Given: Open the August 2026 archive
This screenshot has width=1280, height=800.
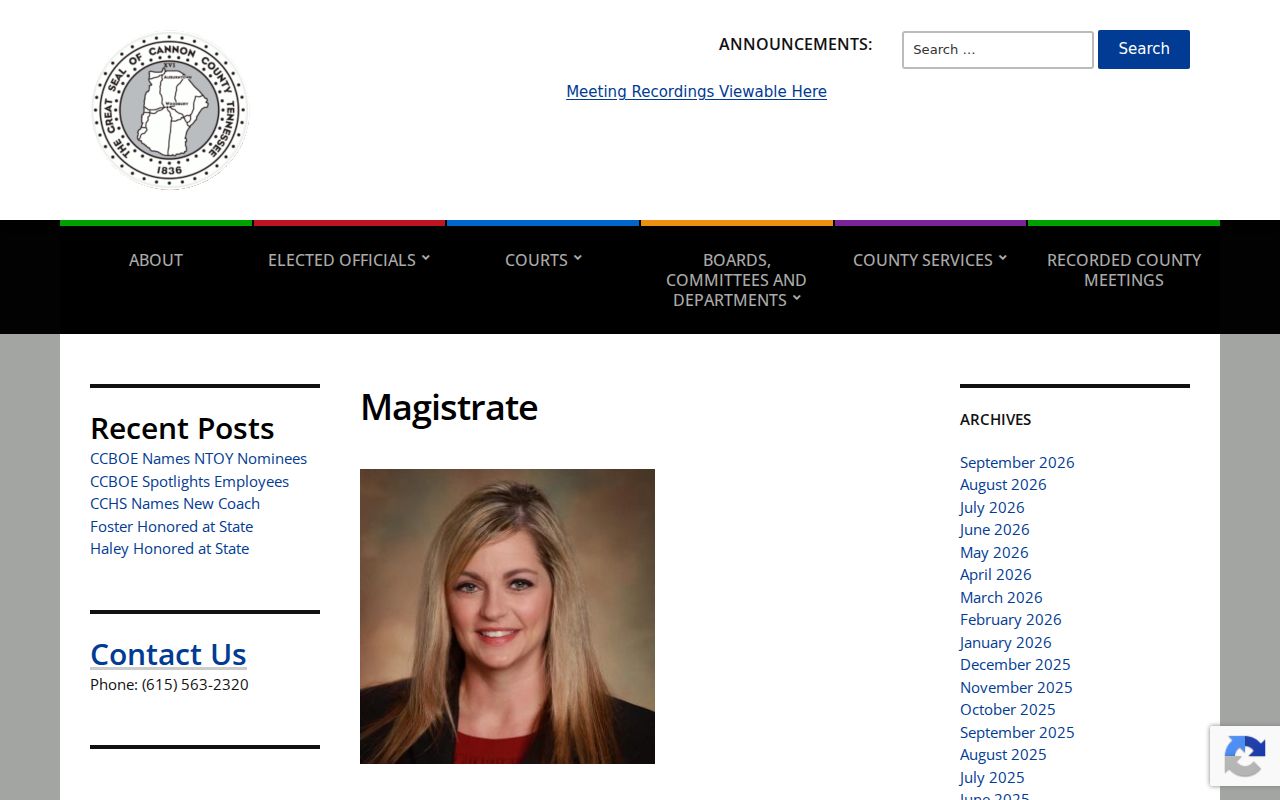Looking at the screenshot, I should (1003, 485).
